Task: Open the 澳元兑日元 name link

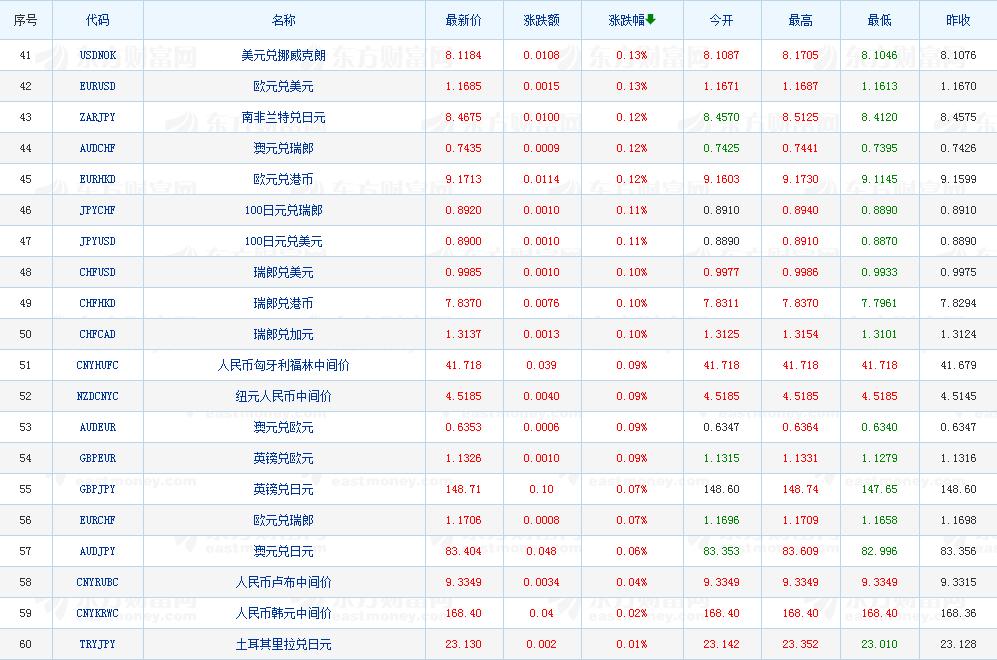Action: tap(284, 551)
